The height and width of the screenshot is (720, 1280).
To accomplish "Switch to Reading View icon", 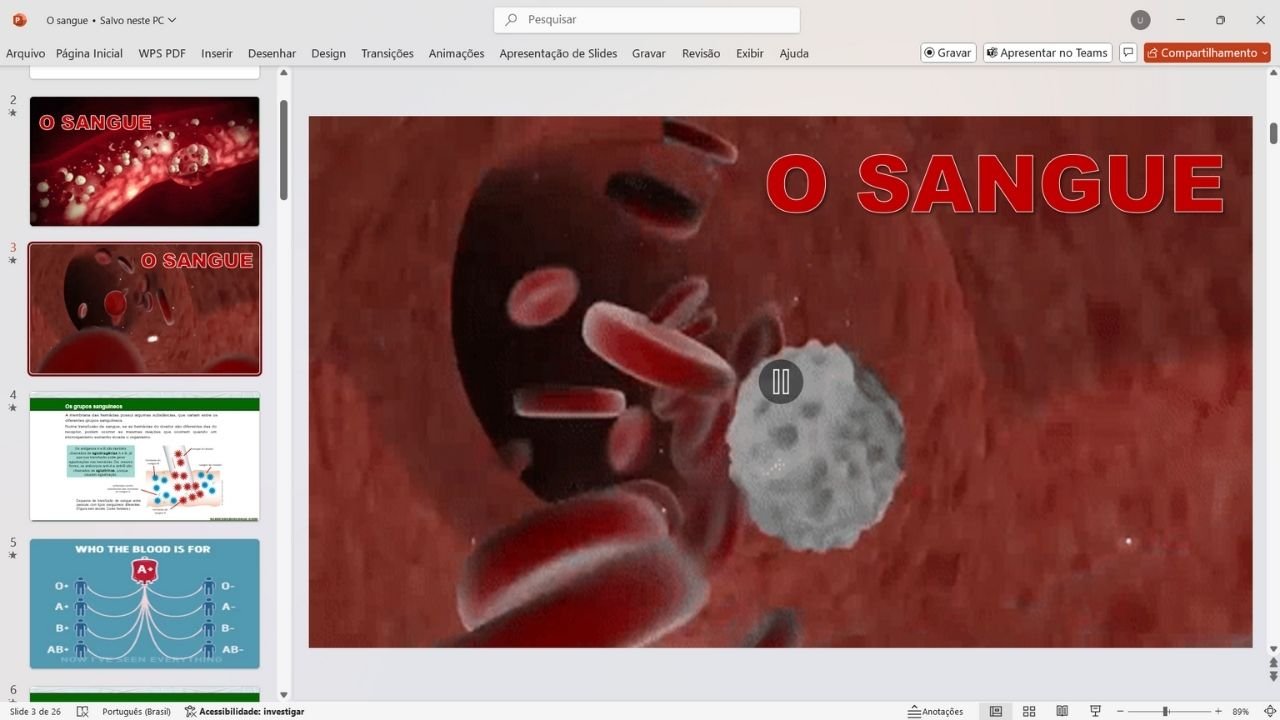I will click(1062, 711).
